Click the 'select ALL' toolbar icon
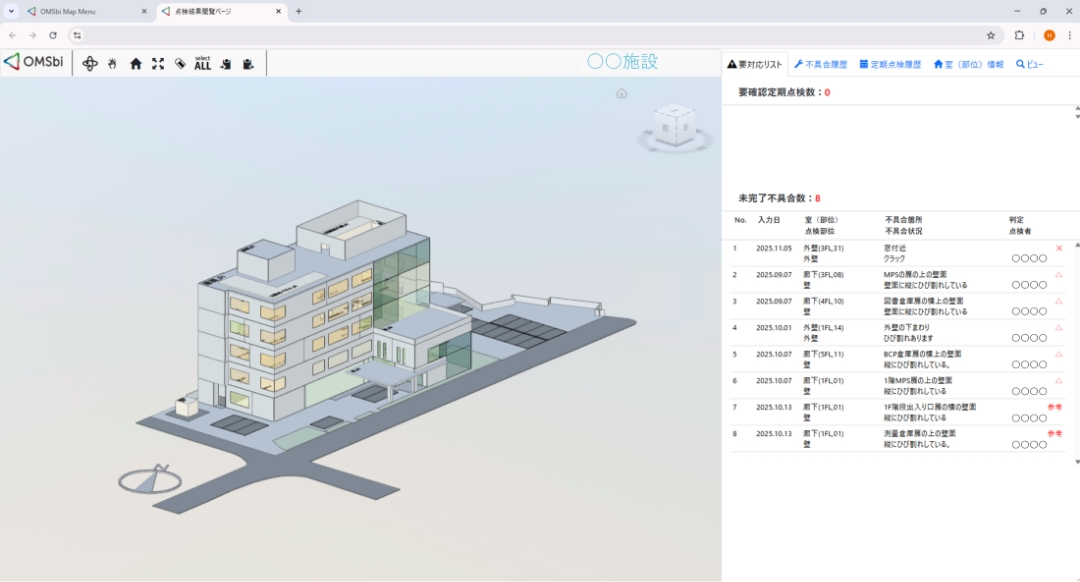This screenshot has height=582, width=1080. click(204, 64)
